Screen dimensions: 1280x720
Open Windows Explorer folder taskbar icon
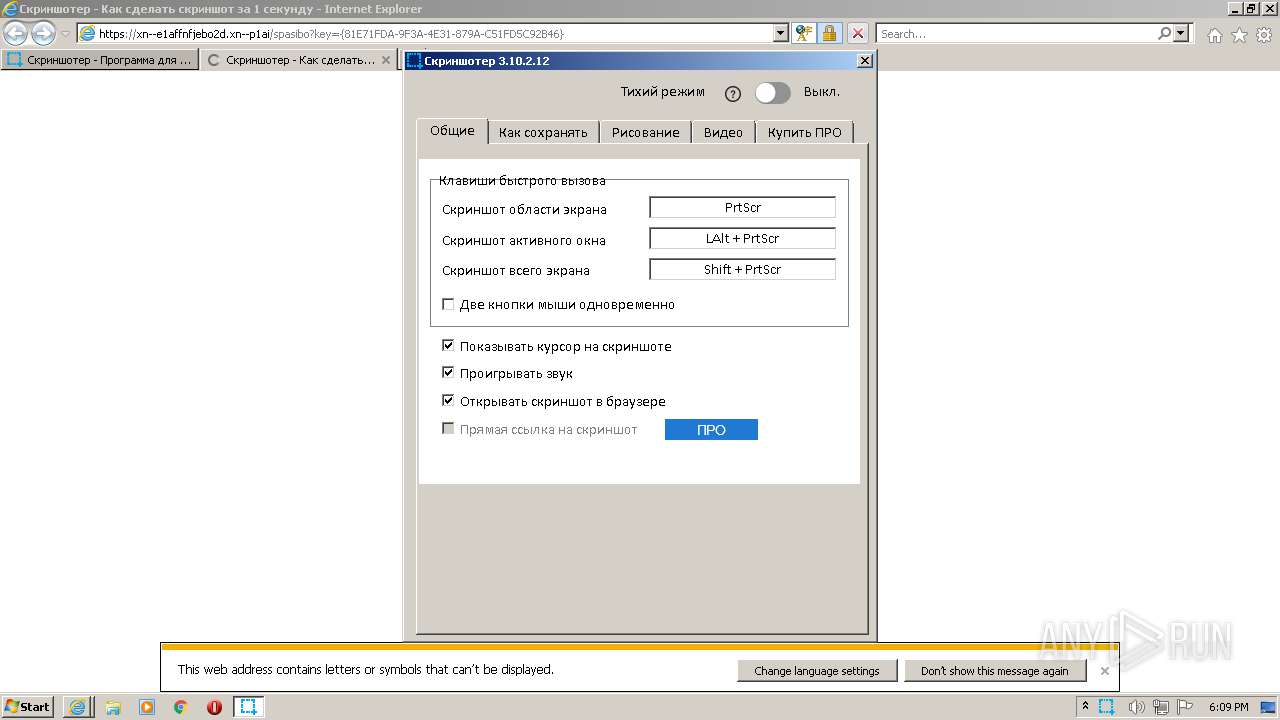click(x=113, y=707)
